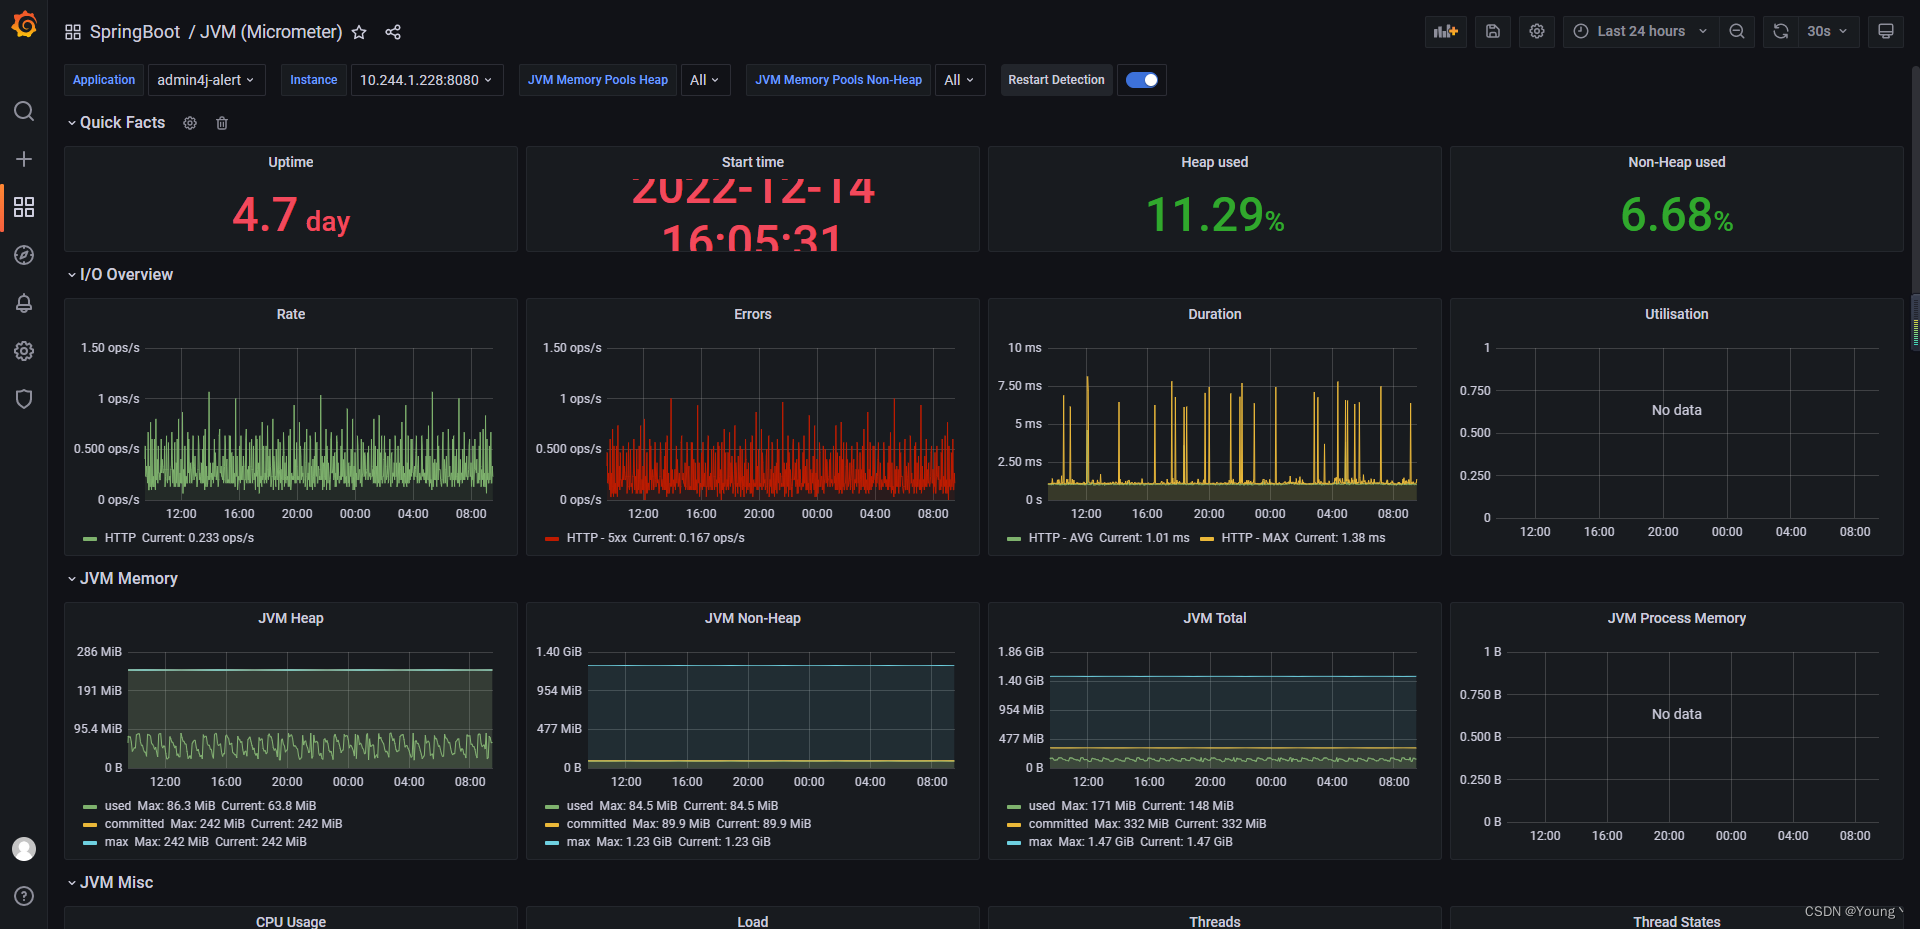
Task: Open the 30s refresh interval dropdown
Action: (1828, 31)
